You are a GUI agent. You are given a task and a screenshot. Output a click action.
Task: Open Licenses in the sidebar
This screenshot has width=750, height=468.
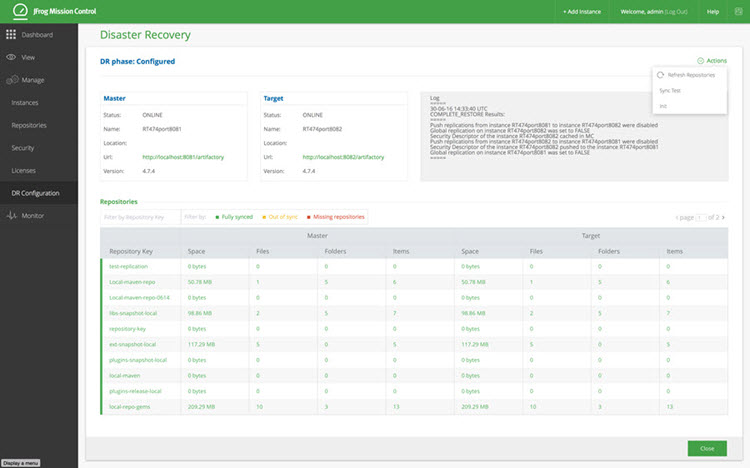(x=25, y=170)
